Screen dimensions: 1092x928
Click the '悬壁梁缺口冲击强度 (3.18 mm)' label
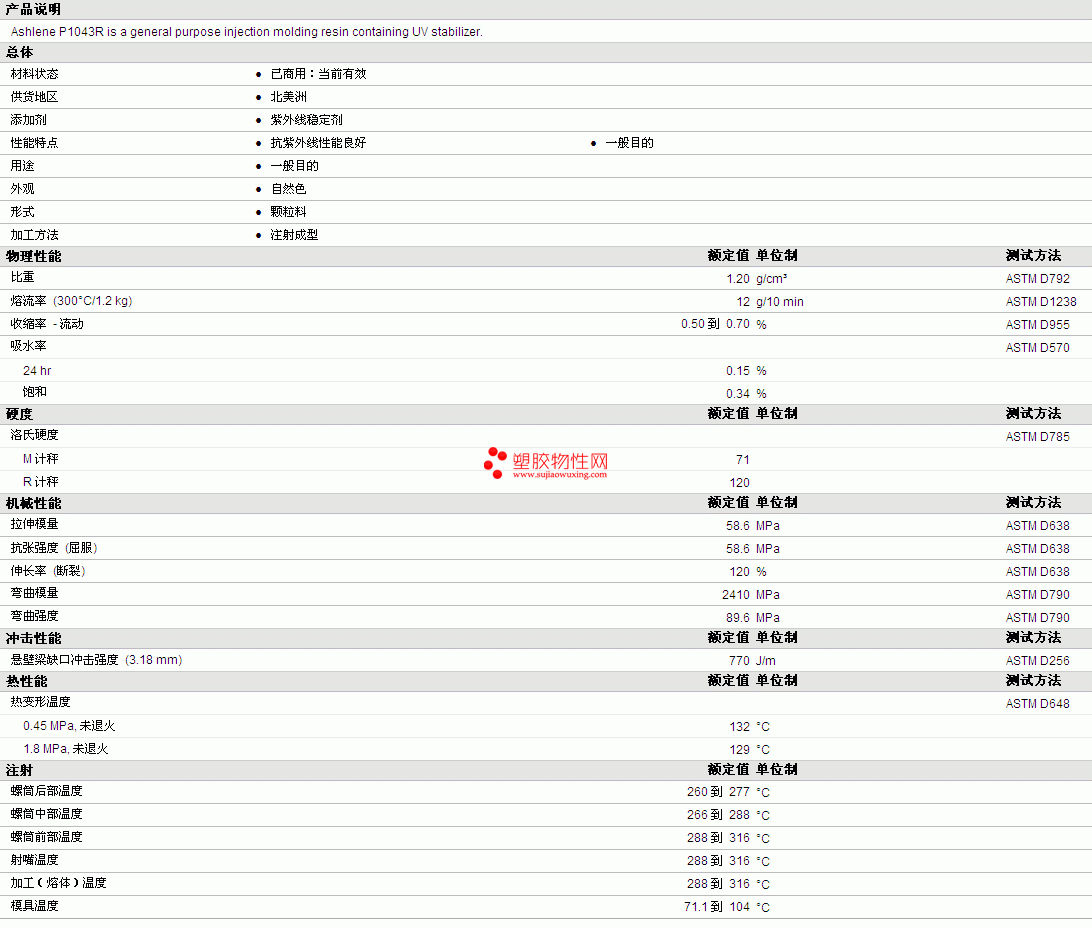[x=96, y=659]
